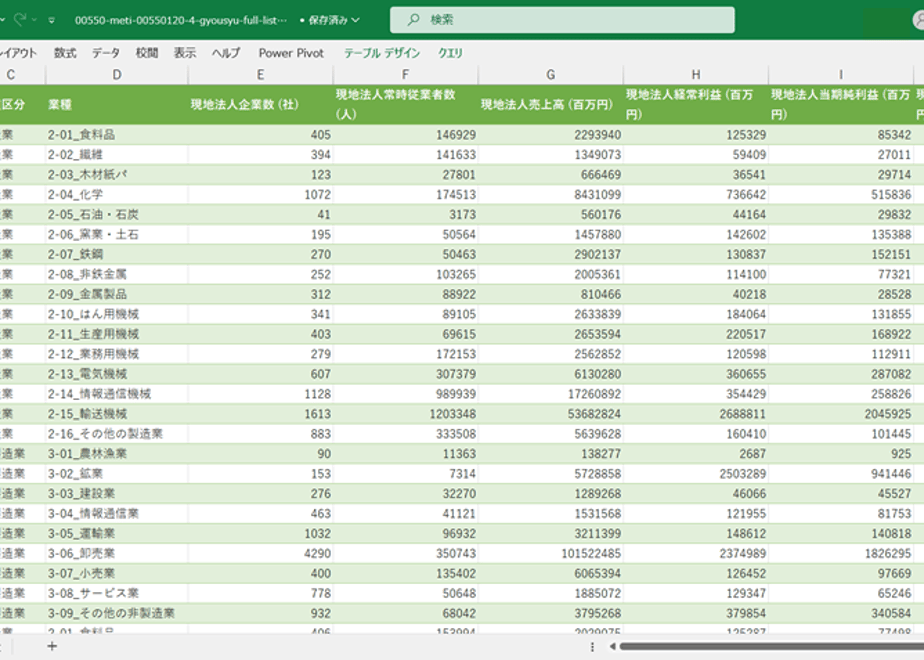The width and height of the screenshot is (924, 660).
Task: Open the ヘルプ ribbon tab
Action: coord(226,53)
